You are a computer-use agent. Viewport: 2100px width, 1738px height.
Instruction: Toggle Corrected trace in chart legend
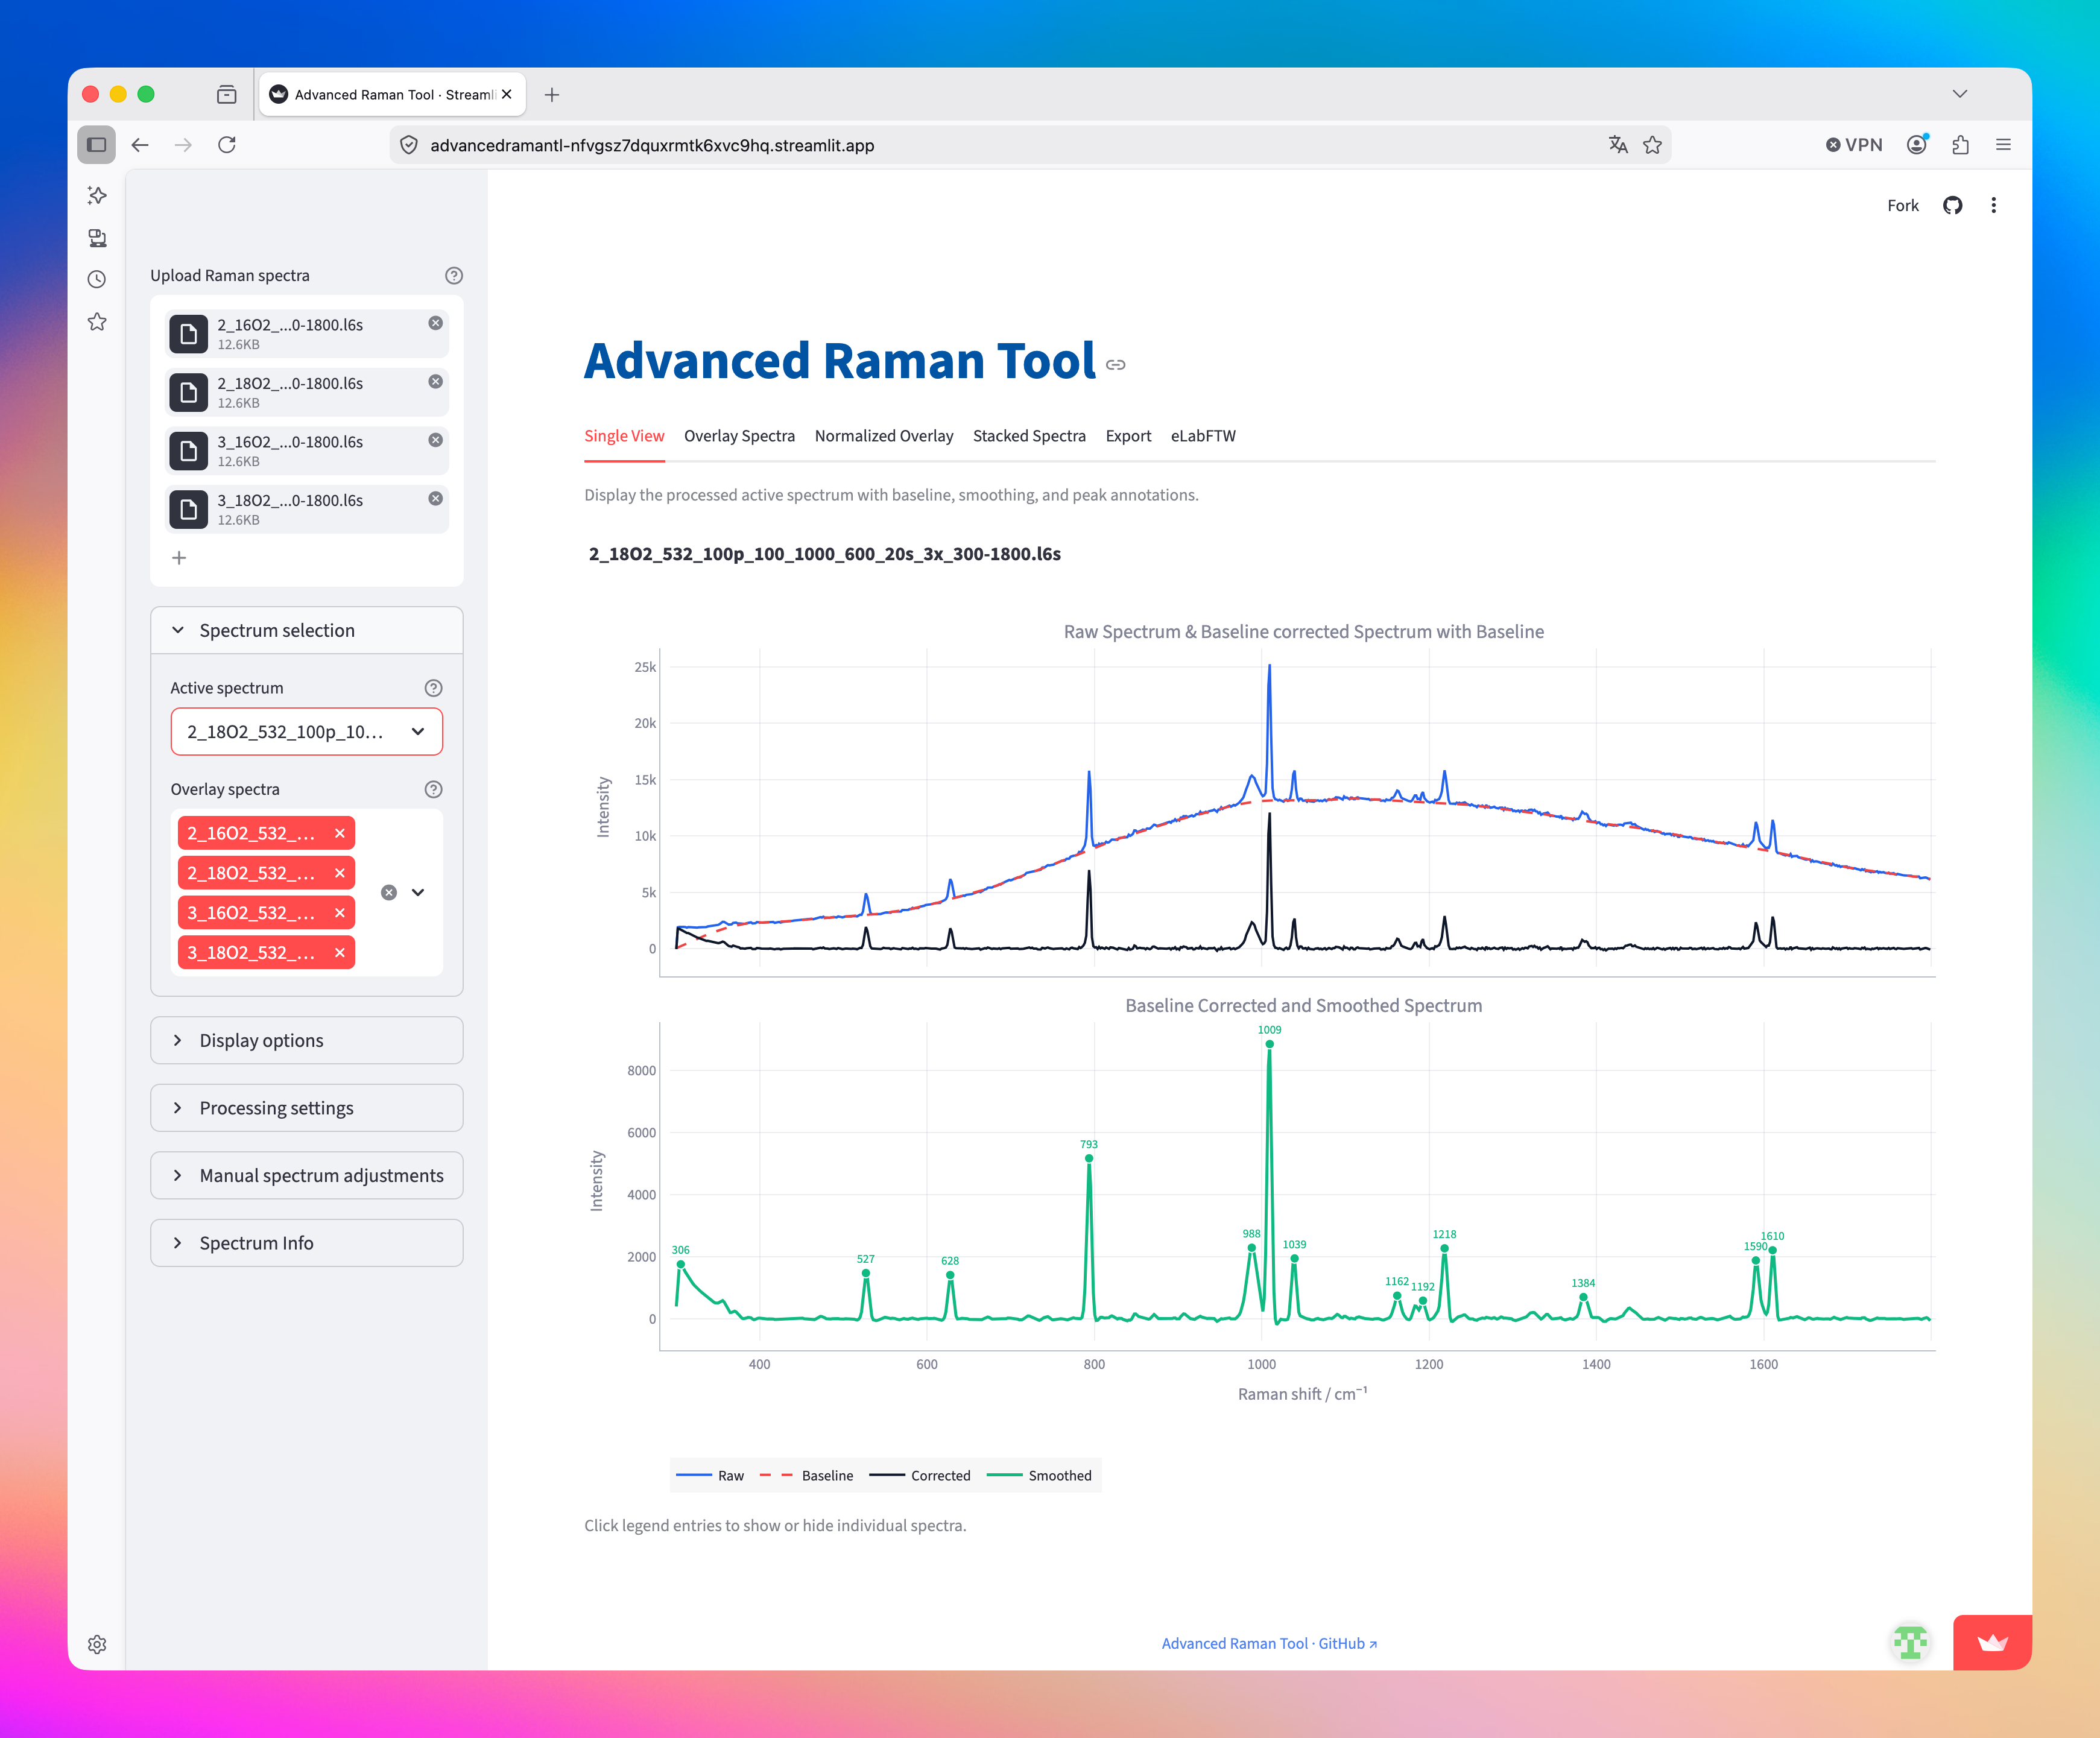point(920,1476)
